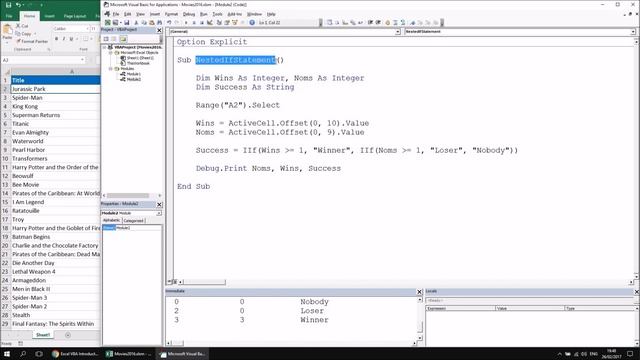Click the taskbar search icon
The image size is (640, 360).
point(23,354)
